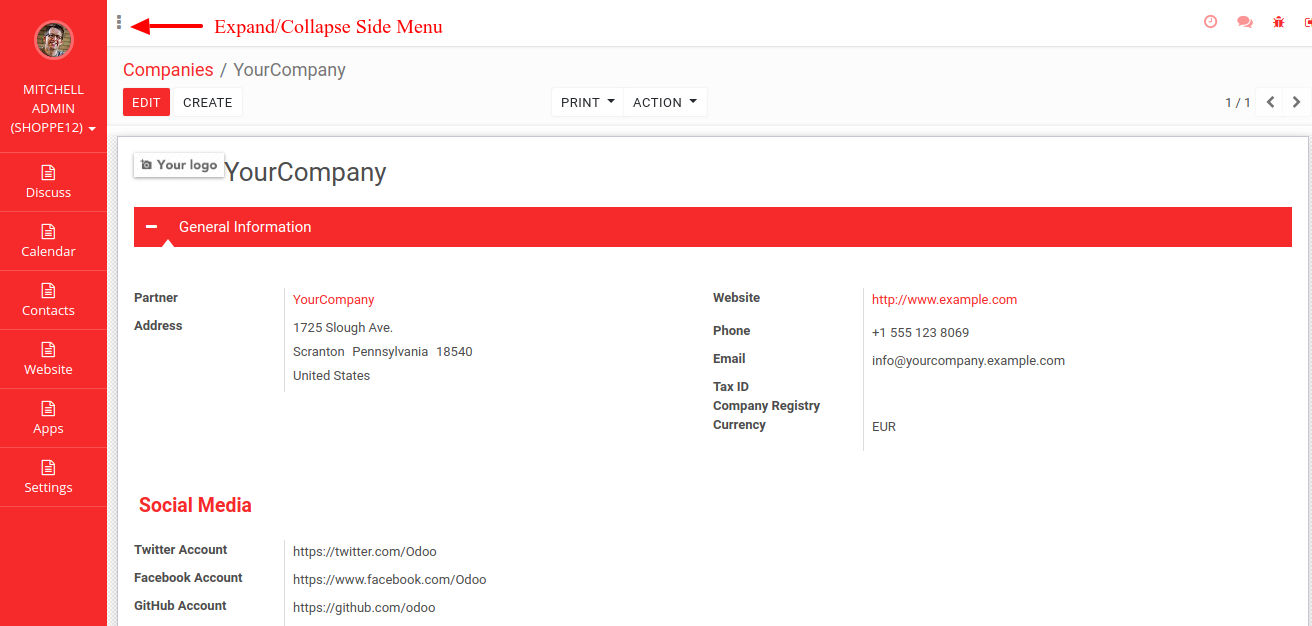Click the phone number +1 555 123 8069

(x=920, y=333)
